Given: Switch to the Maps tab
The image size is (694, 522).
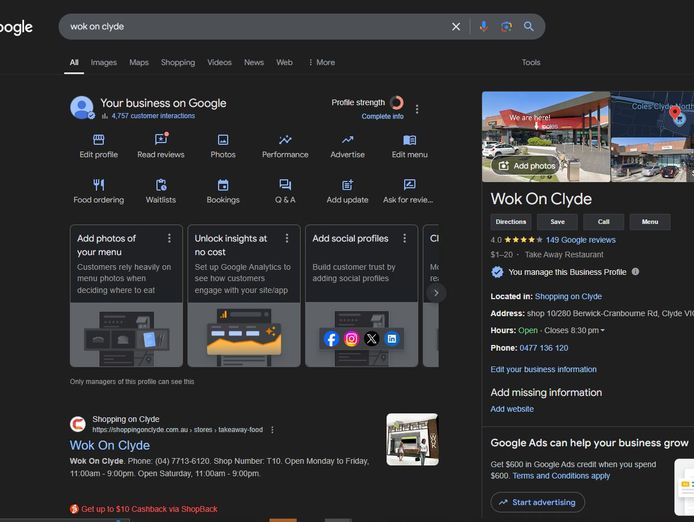Looking at the screenshot, I should point(139,62).
